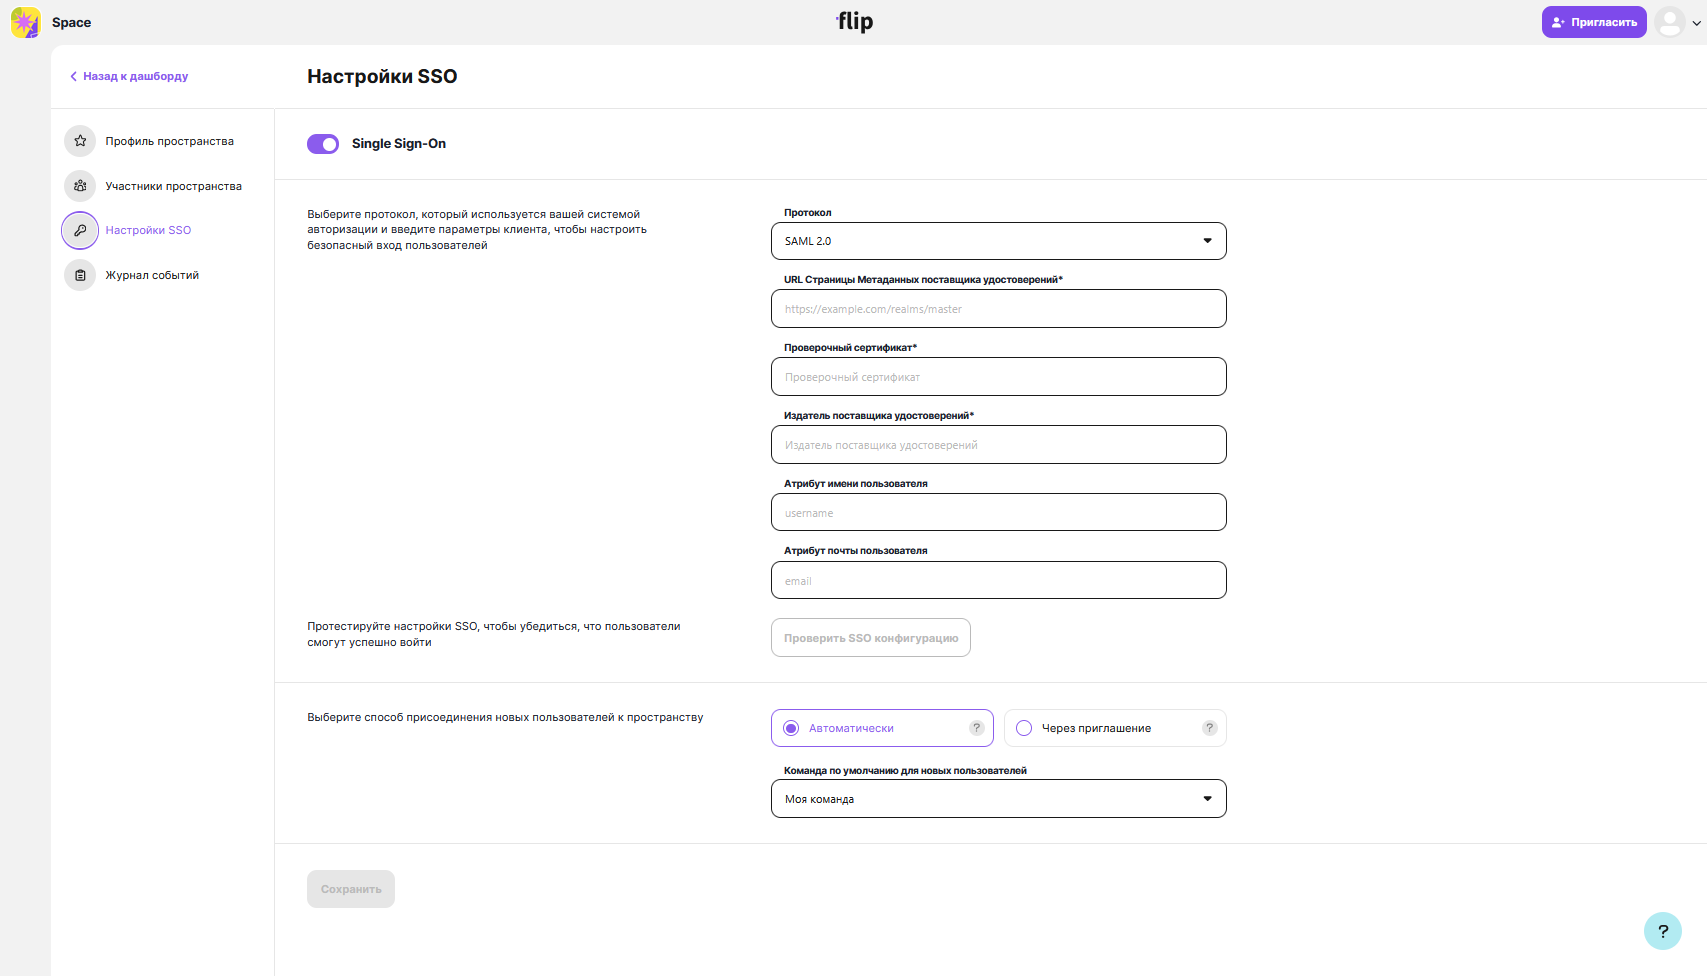Screen dimensions: 1707x976
Task: Open the user avatar menu
Action: pyautogui.click(x=1669, y=22)
